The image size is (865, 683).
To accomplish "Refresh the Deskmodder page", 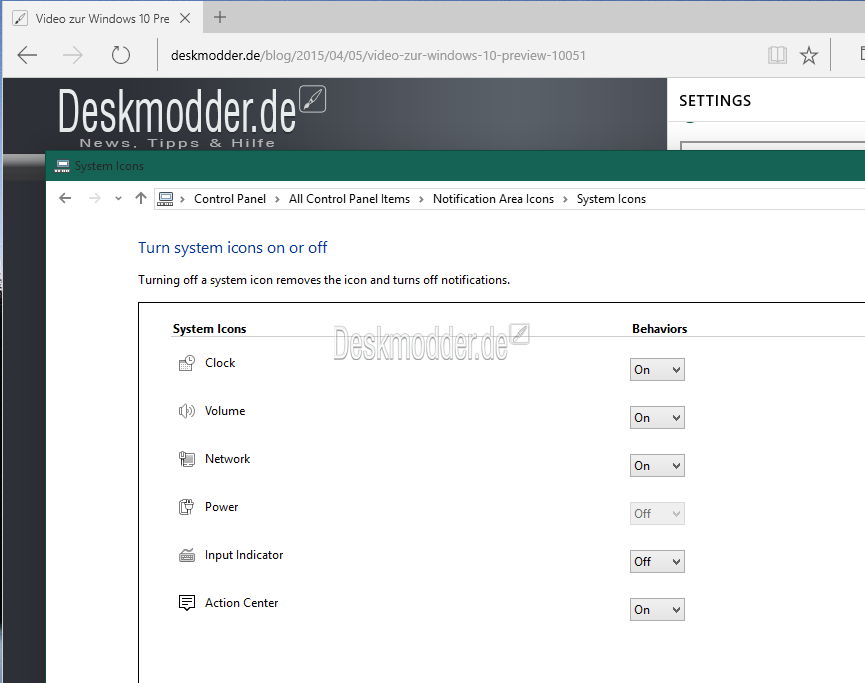I will tap(120, 55).
